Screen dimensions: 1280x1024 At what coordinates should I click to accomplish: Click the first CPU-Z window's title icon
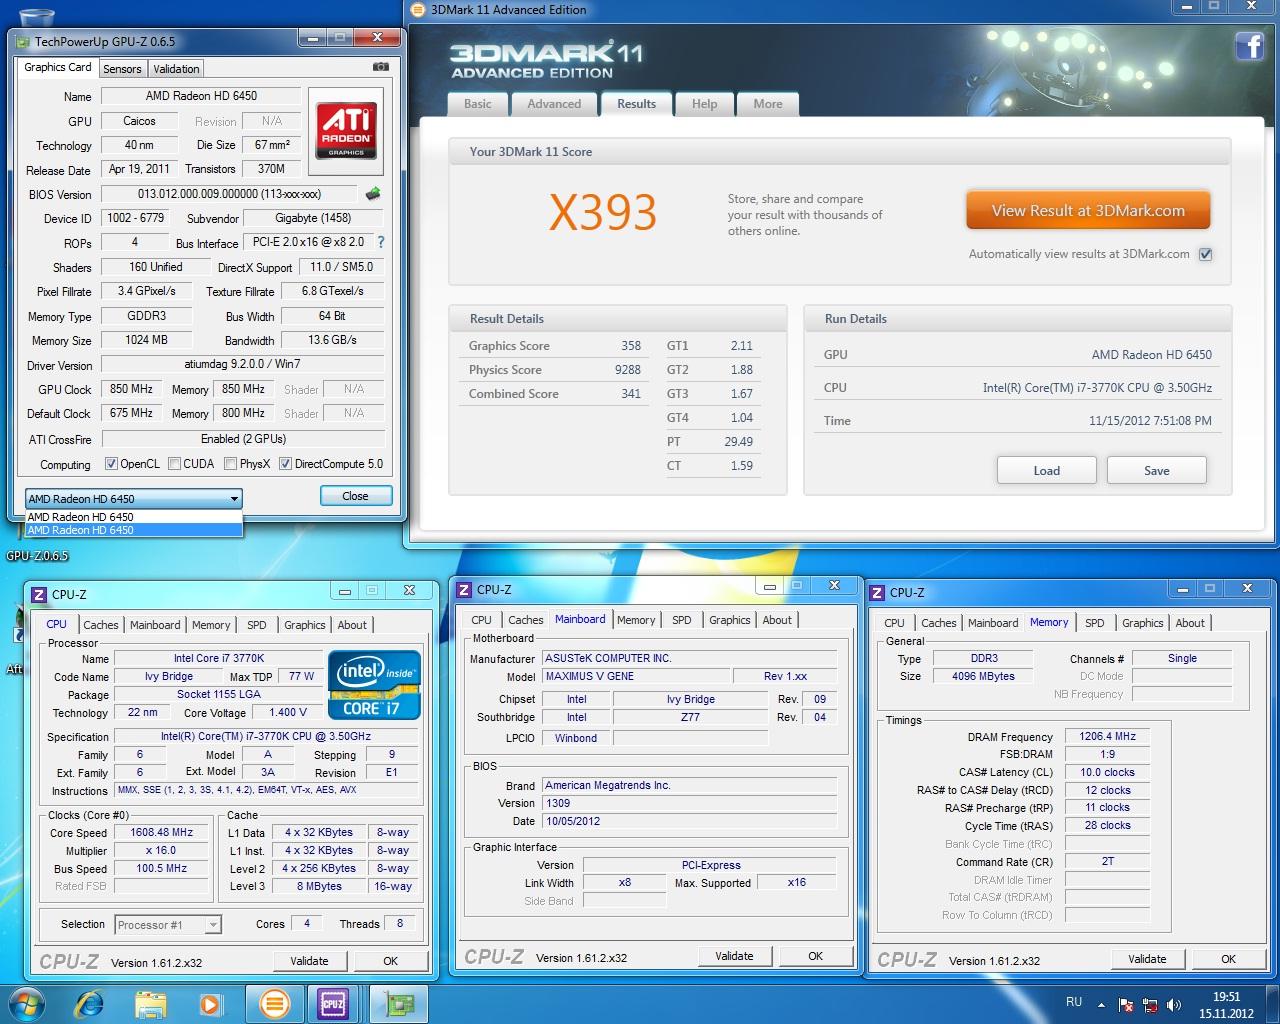(39, 594)
